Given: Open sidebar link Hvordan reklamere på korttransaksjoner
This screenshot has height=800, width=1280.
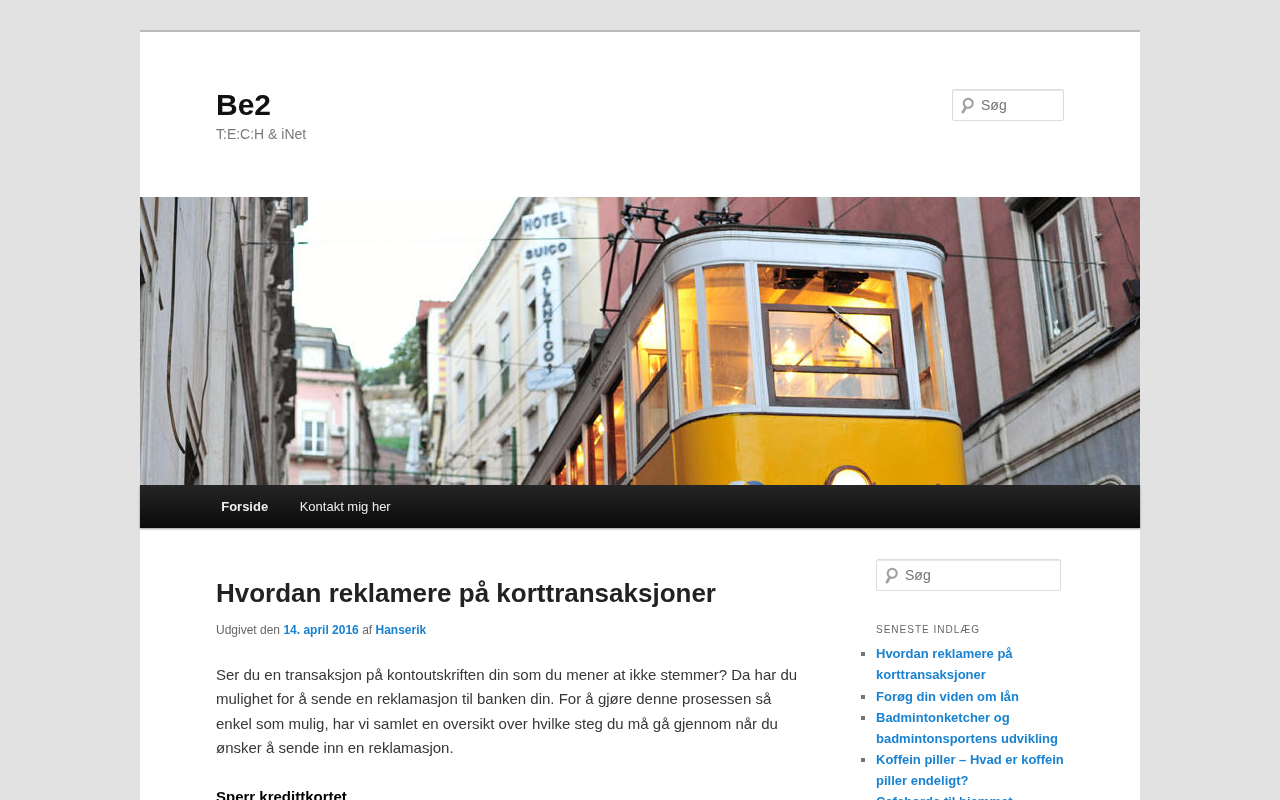Looking at the screenshot, I should pyautogui.click(x=944, y=664).
